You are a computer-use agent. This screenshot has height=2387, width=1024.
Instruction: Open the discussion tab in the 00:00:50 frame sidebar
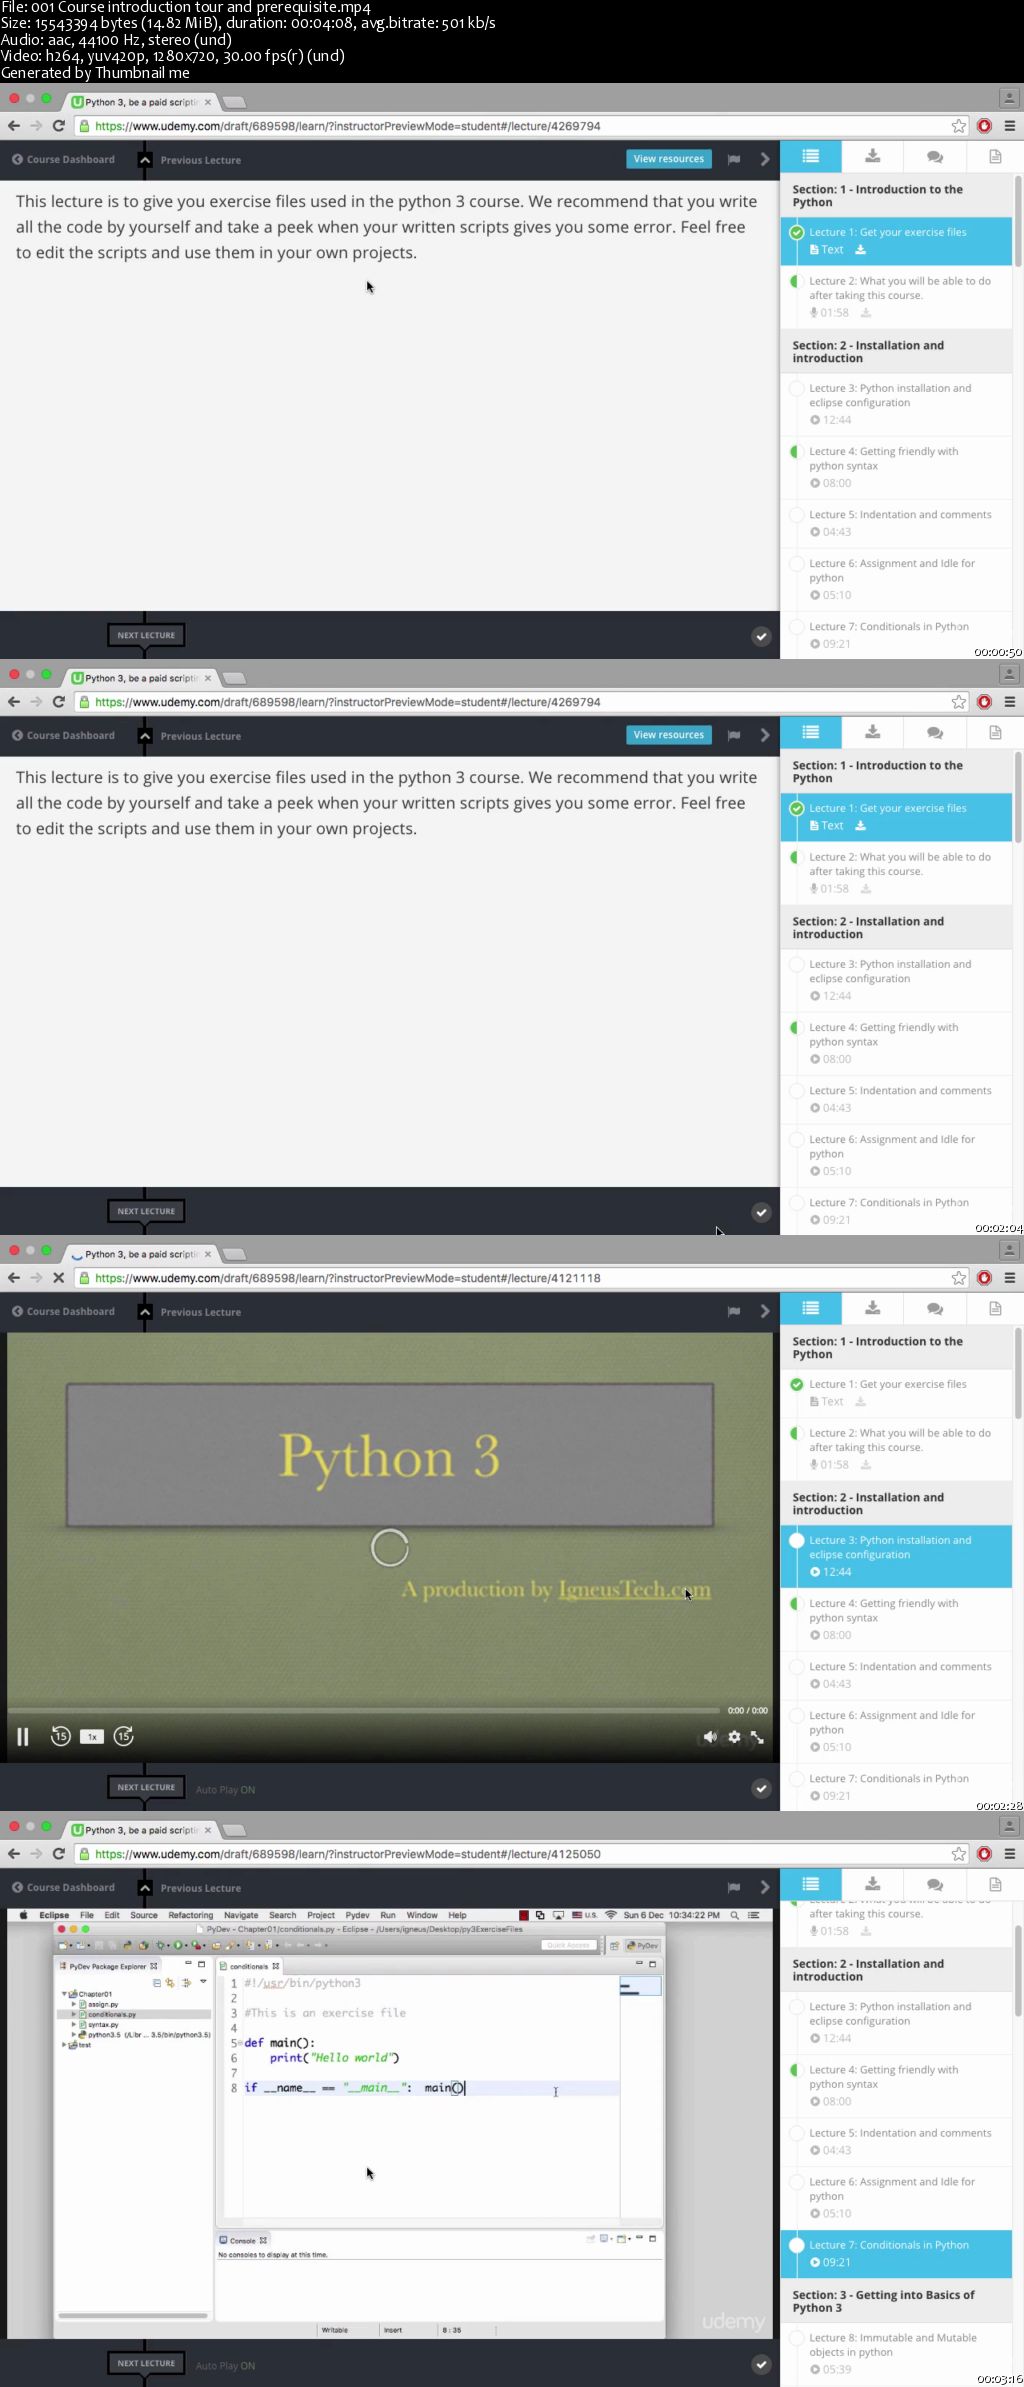[x=935, y=156]
